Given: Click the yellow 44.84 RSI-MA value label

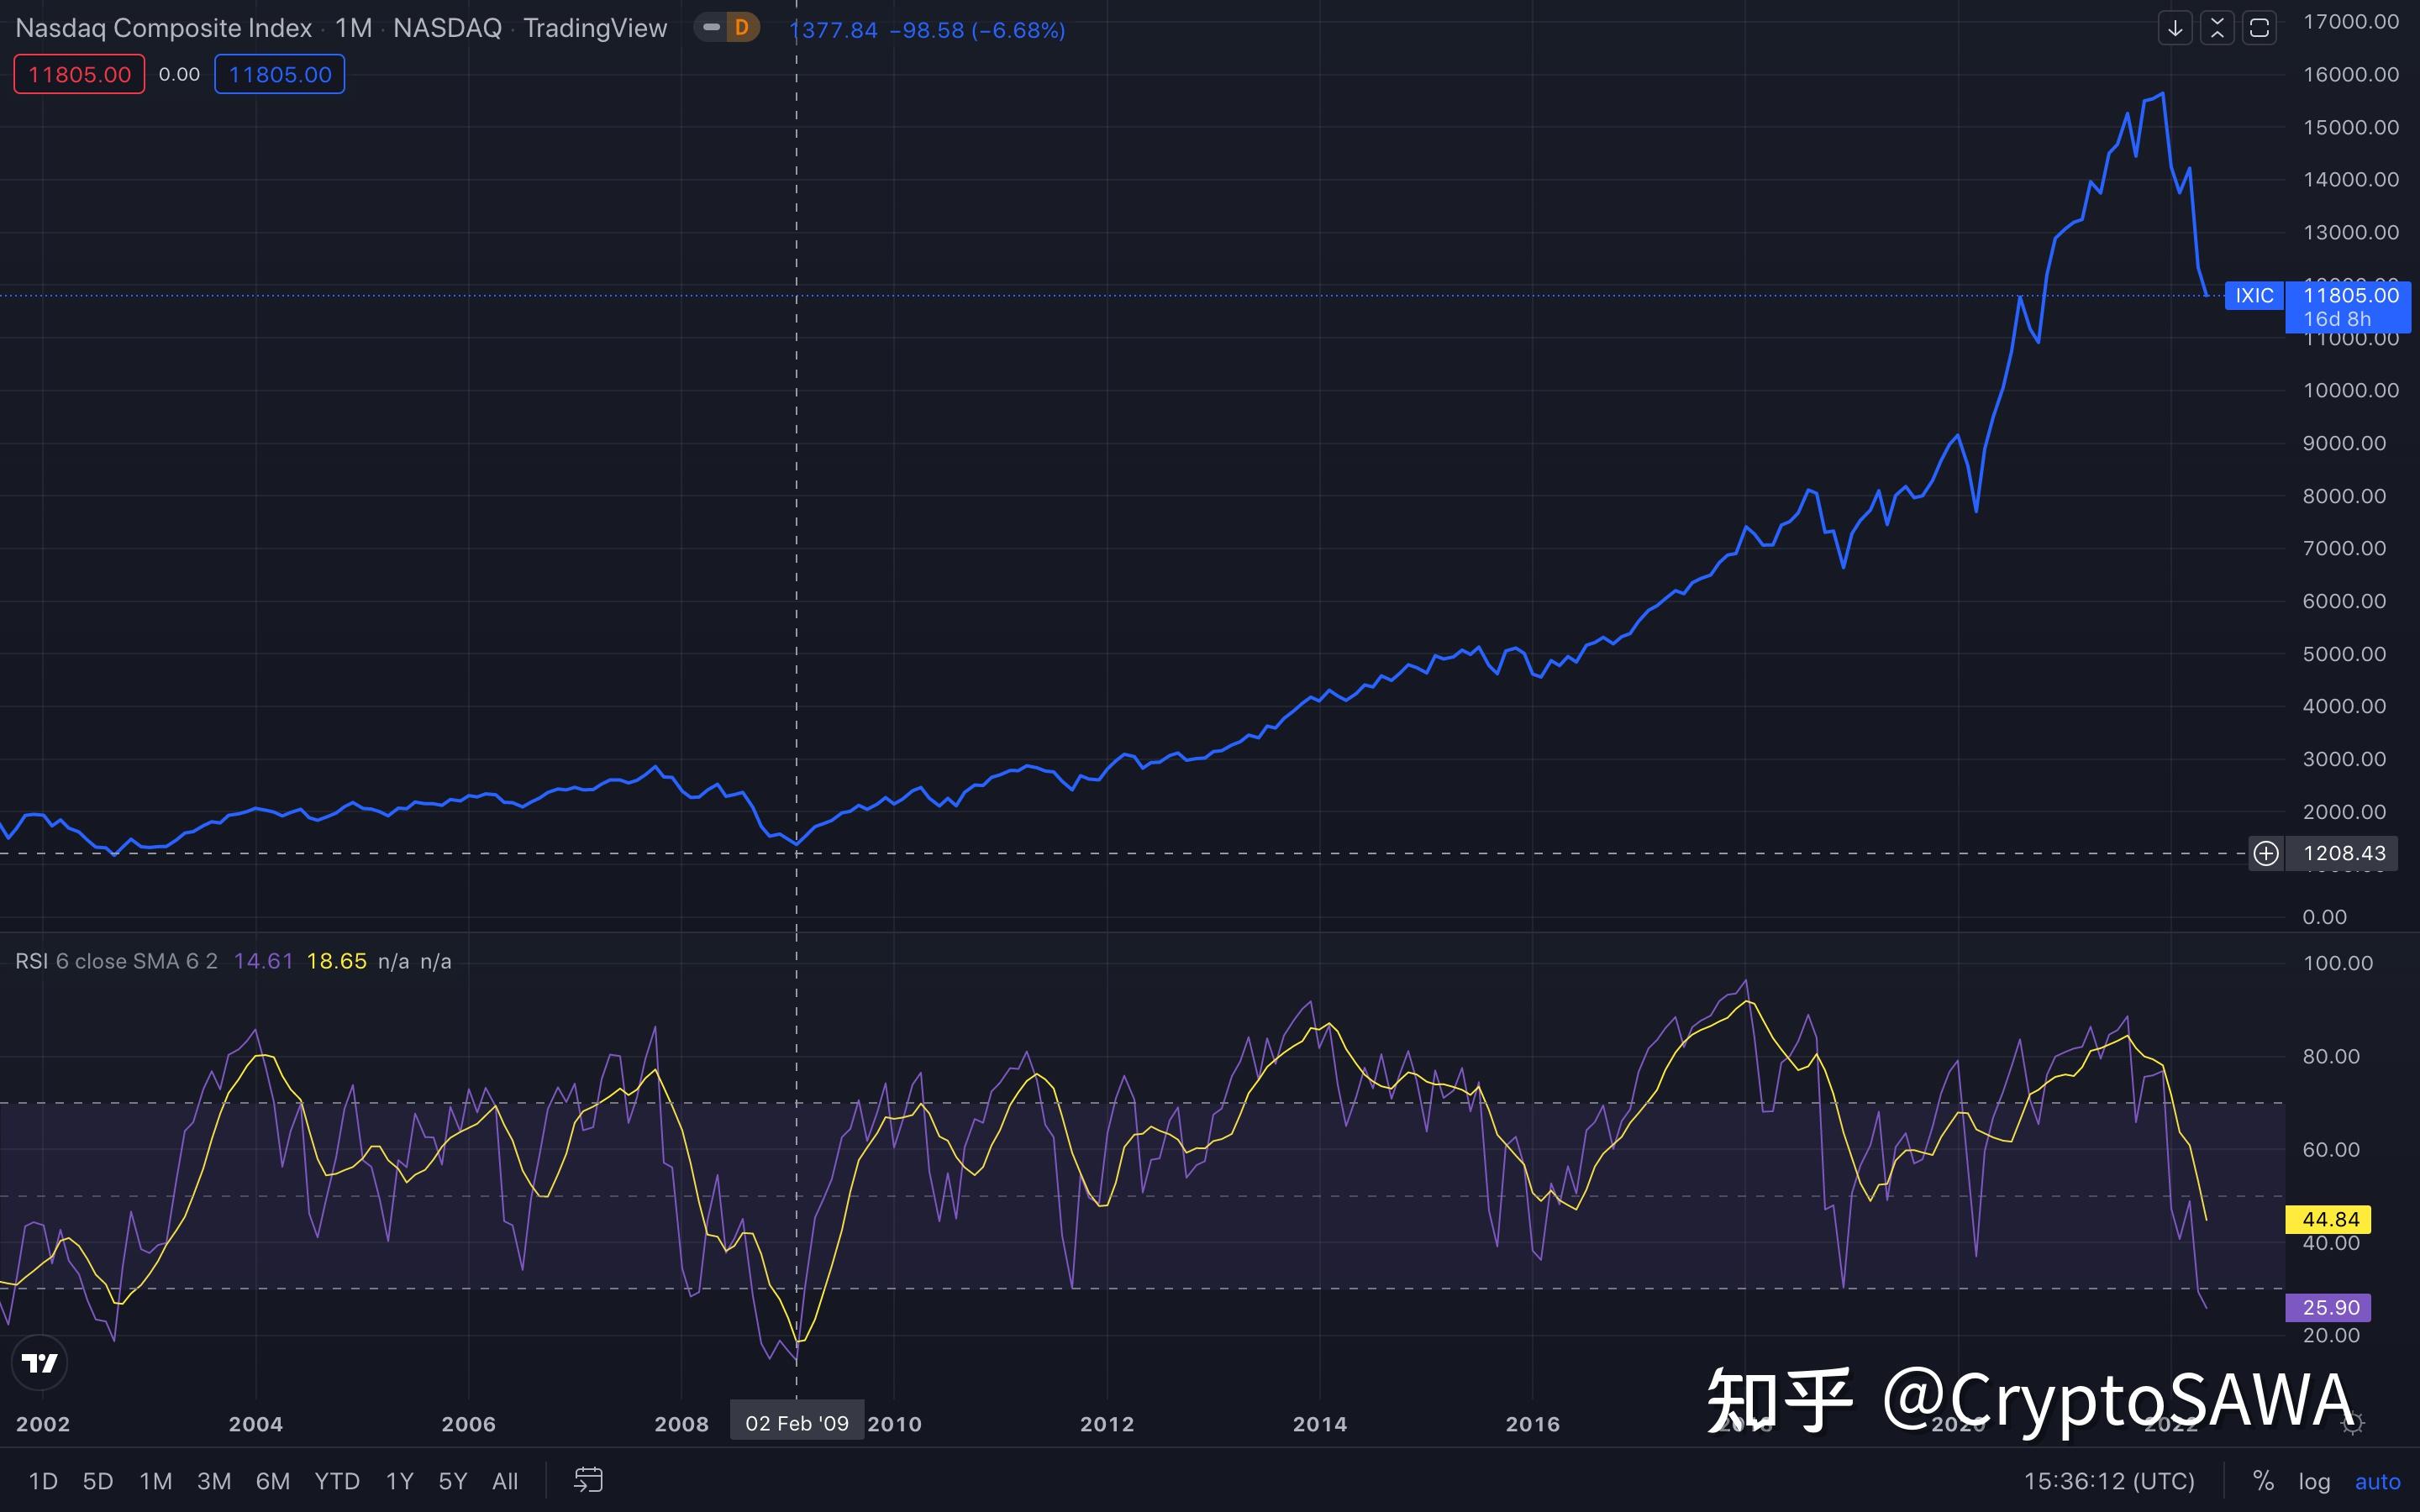Looking at the screenshot, I should point(2329,1219).
